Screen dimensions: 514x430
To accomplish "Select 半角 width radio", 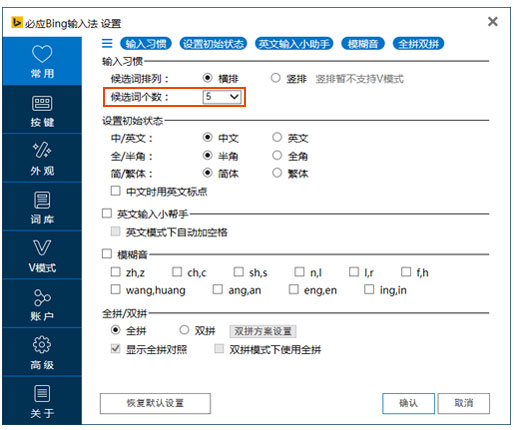I will coord(208,155).
